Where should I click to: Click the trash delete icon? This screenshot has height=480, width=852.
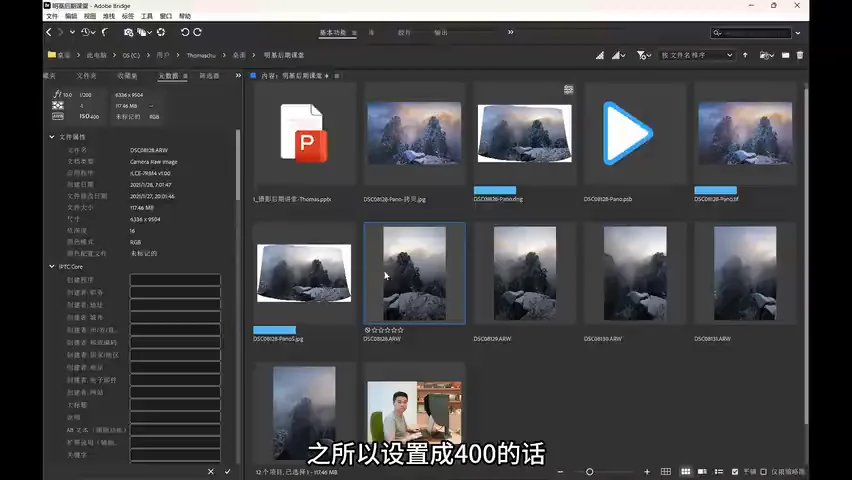800,55
